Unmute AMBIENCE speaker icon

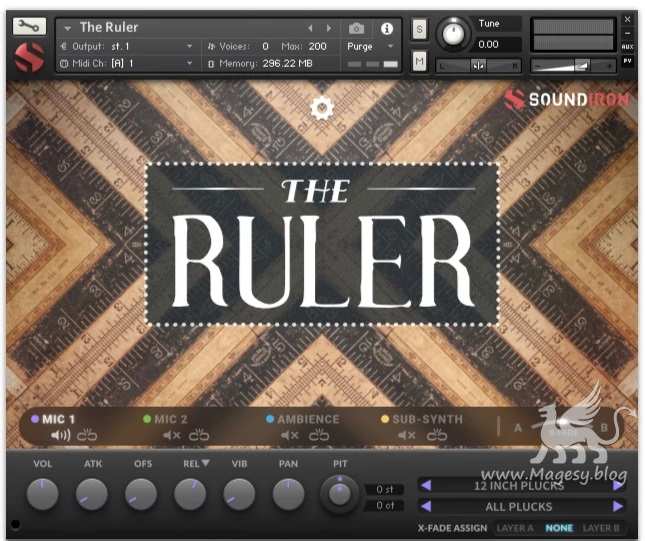(x=290, y=435)
